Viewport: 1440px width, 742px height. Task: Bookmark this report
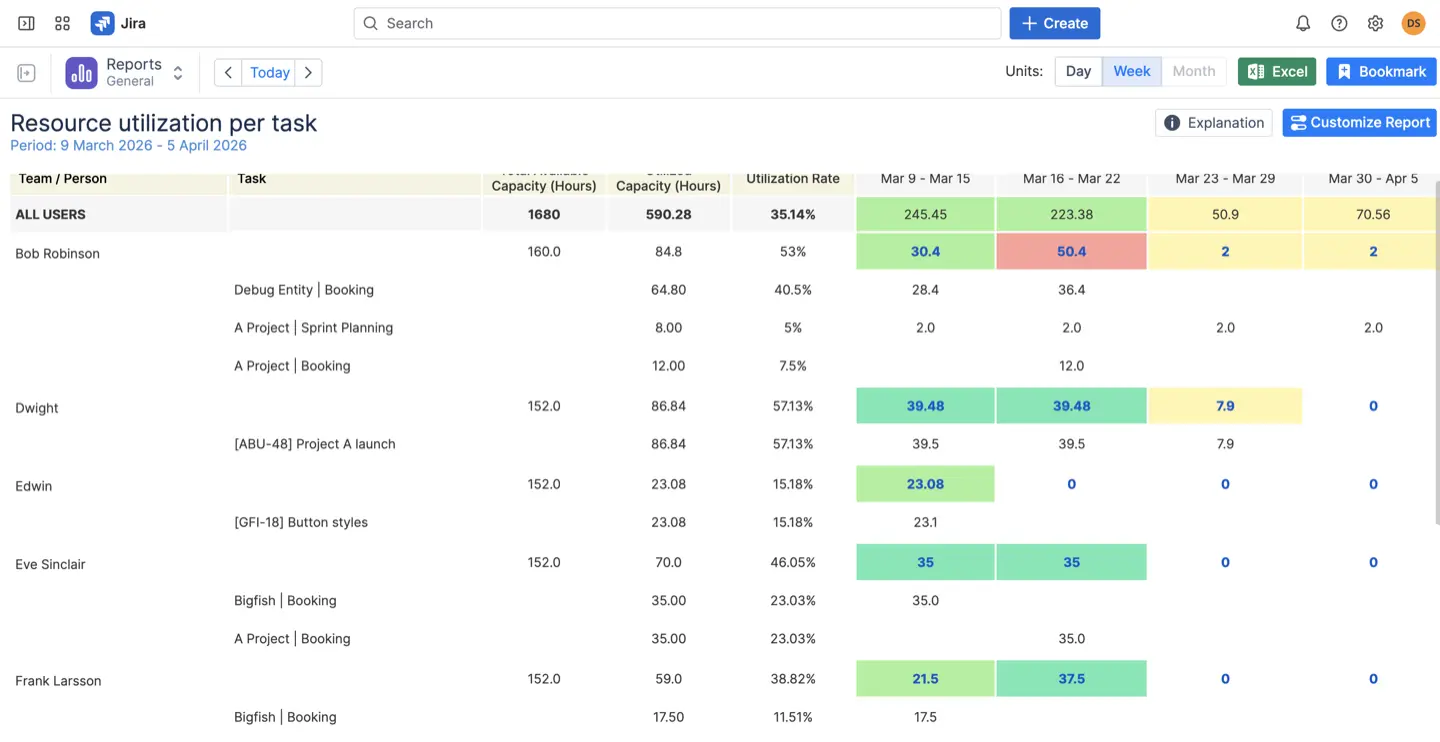(x=1381, y=71)
